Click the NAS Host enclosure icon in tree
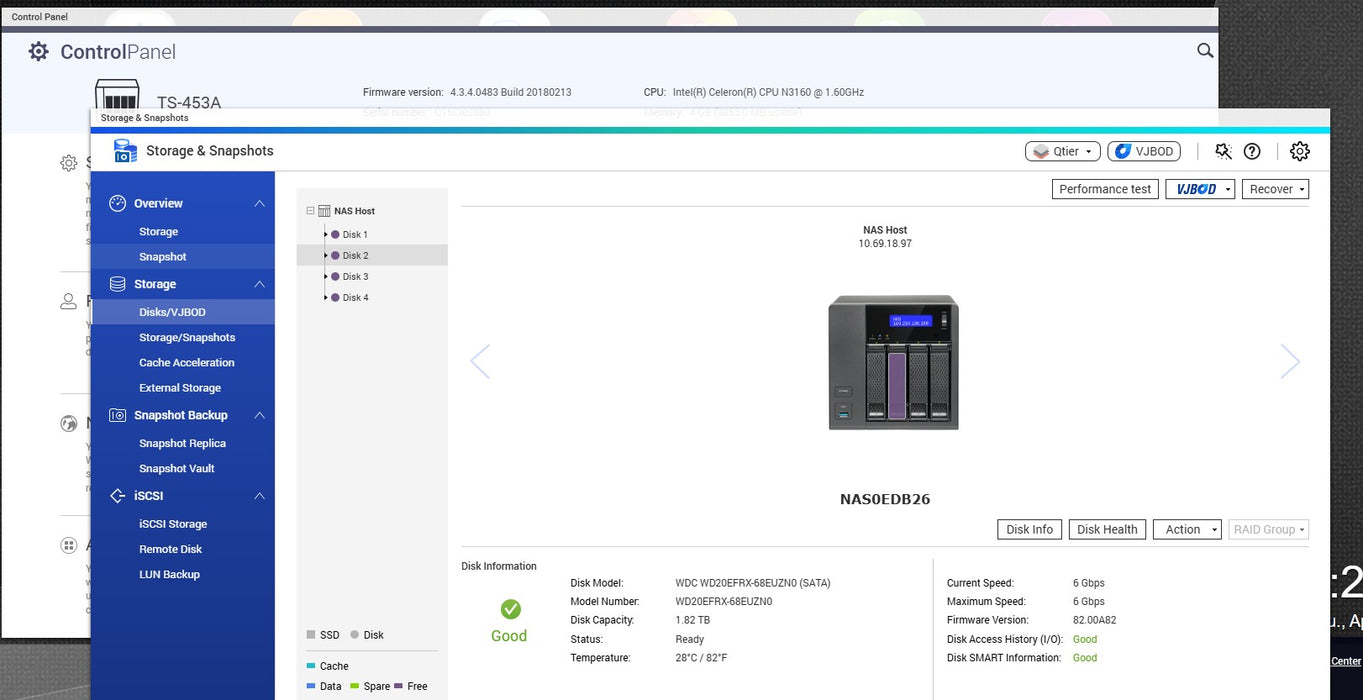The image size is (1363, 700). [324, 211]
